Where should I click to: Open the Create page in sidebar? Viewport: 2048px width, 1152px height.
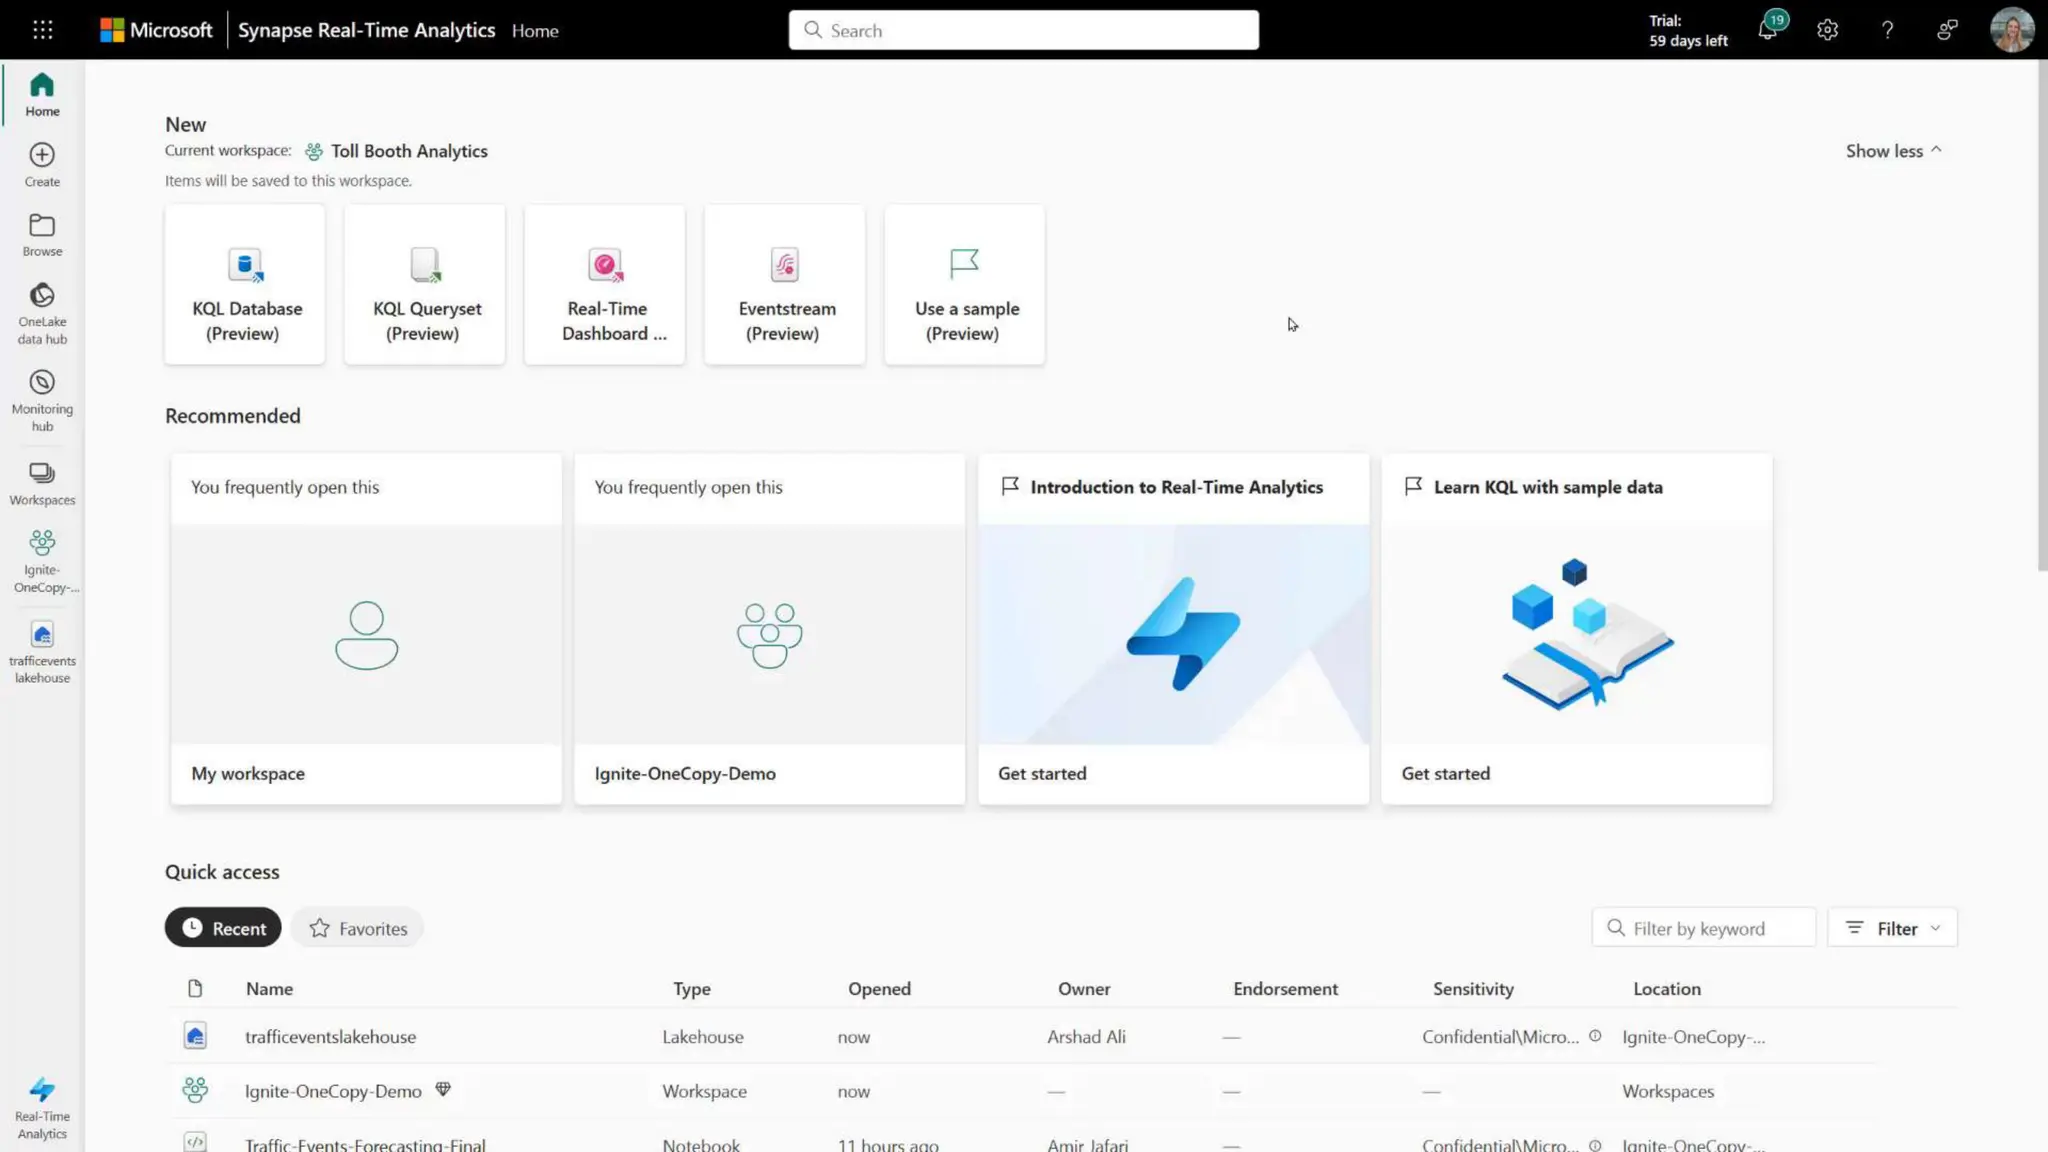42,165
